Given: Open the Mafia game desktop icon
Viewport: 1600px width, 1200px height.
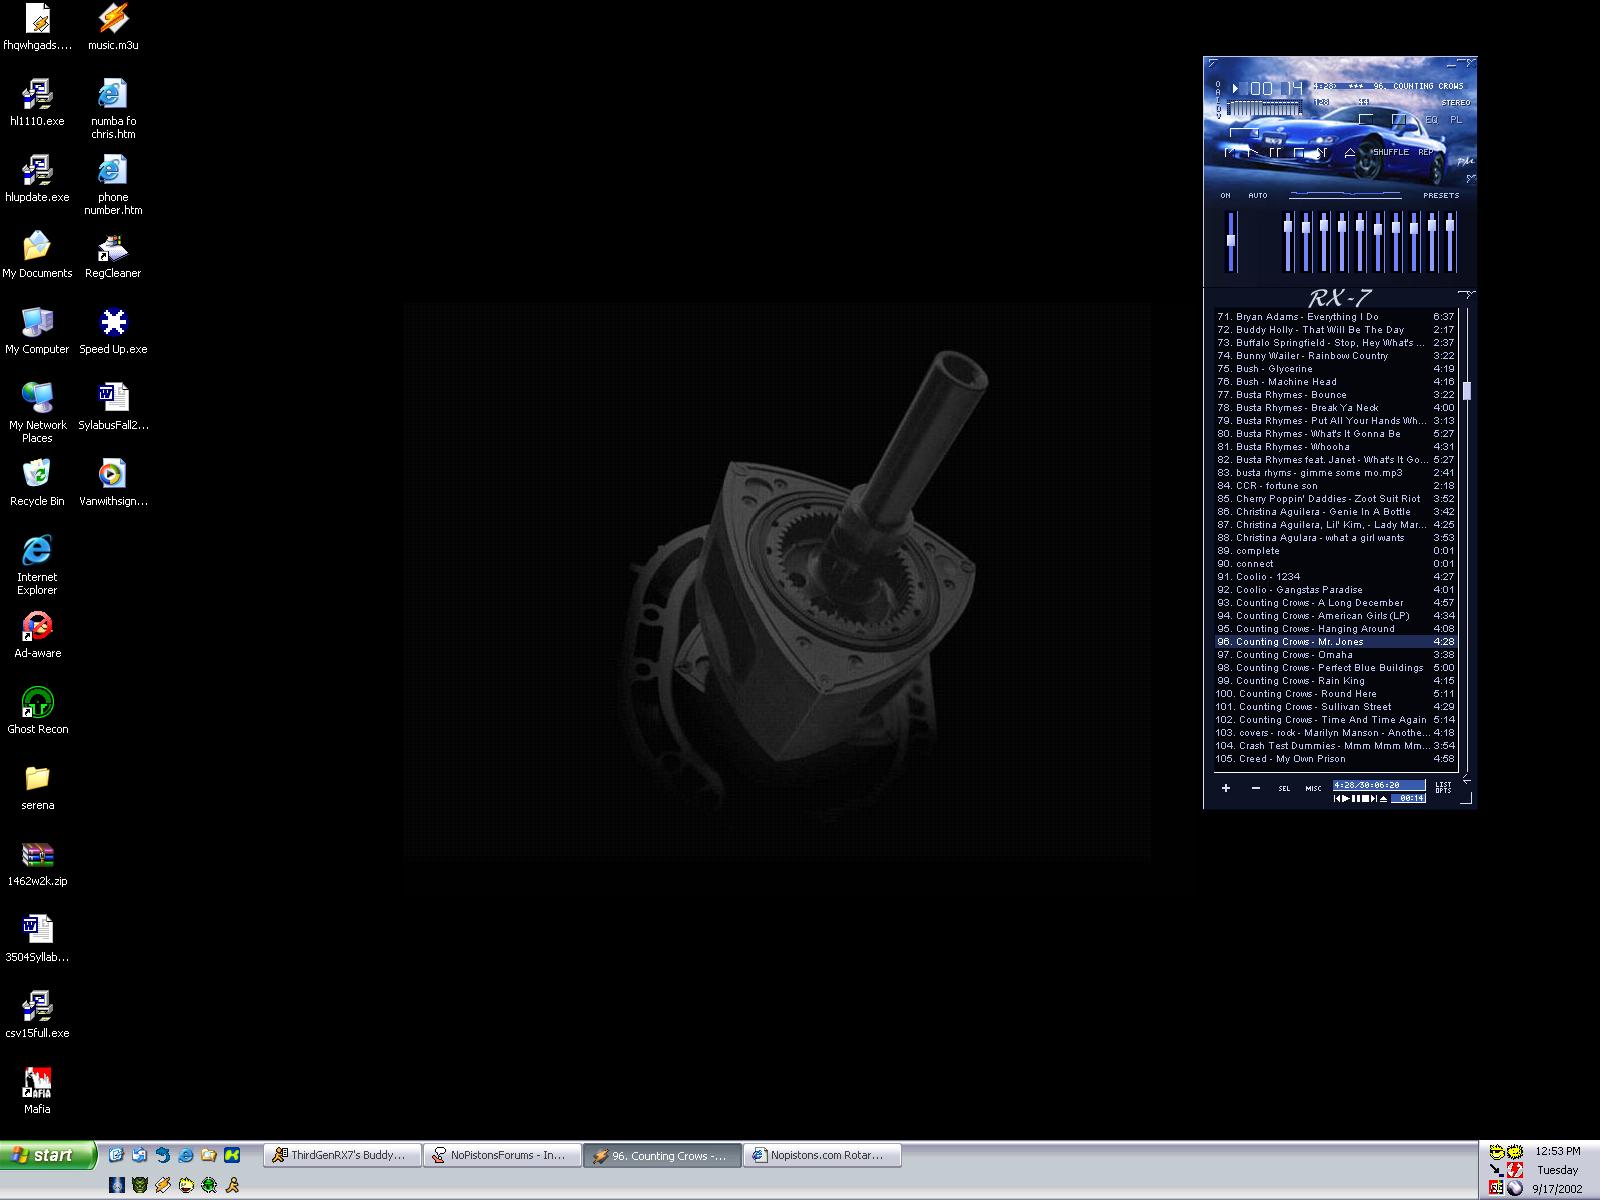Looking at the screenshot, I should (x=37, y=1083).
